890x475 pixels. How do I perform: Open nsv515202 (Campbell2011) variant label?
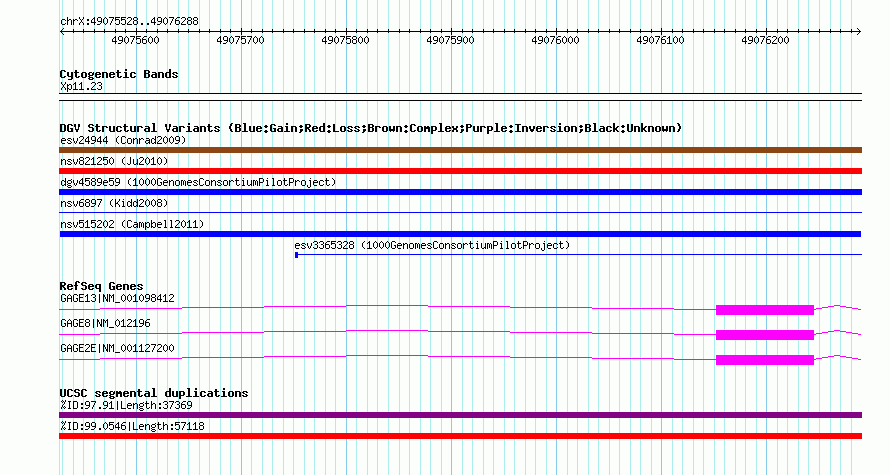pos(132,224)
